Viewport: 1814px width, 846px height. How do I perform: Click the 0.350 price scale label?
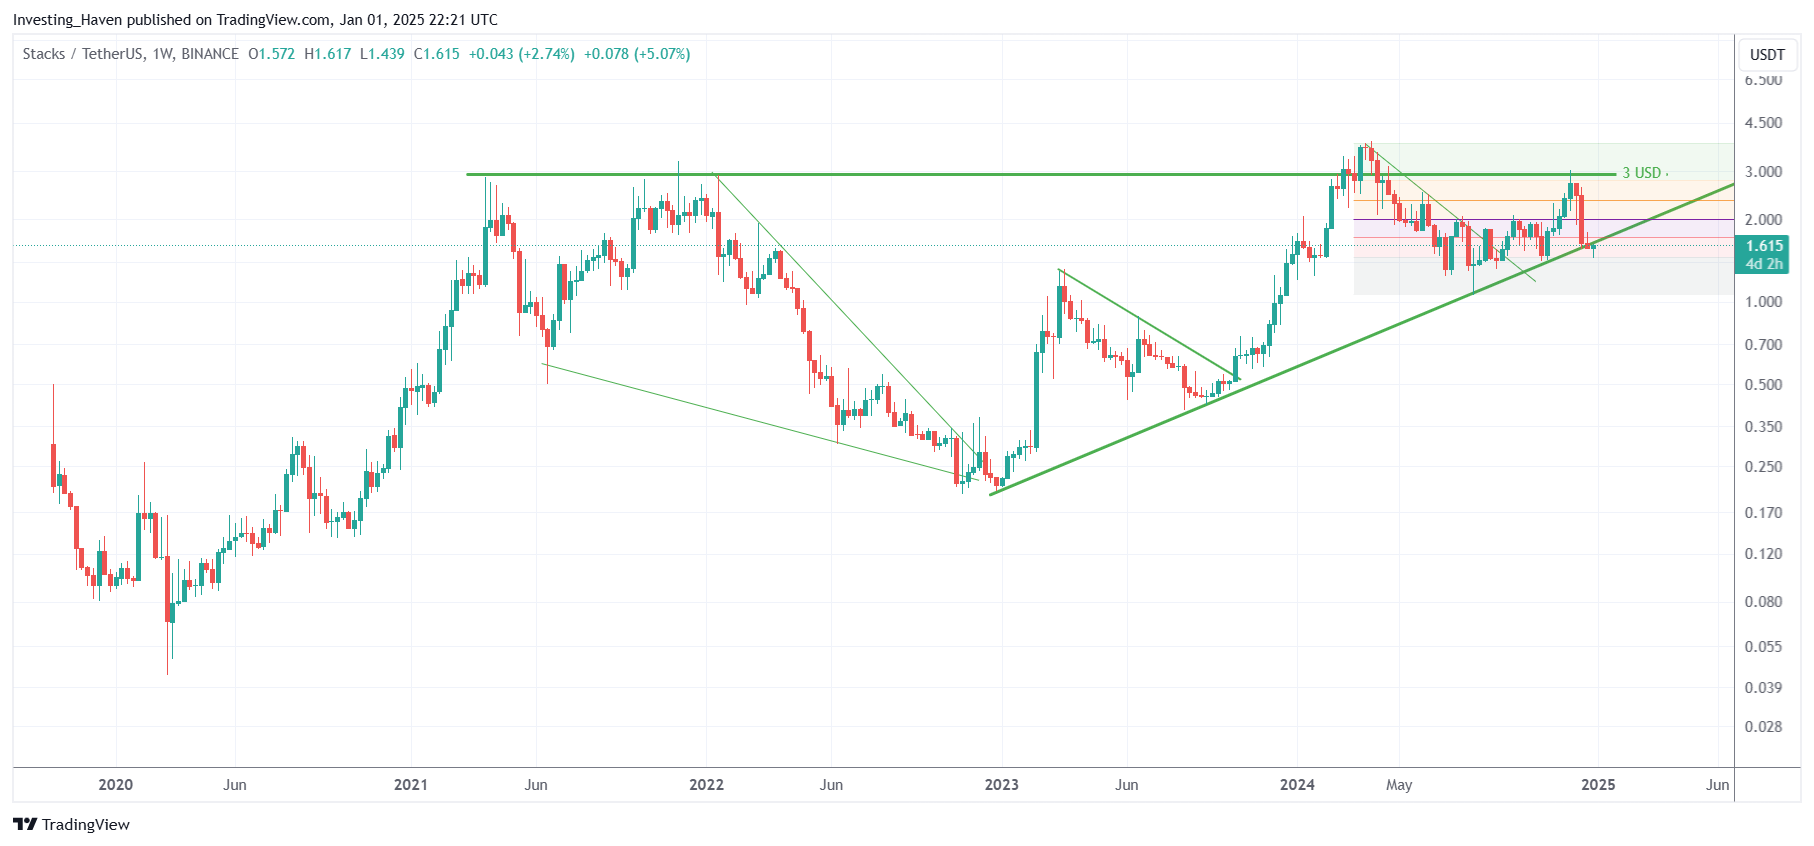[x=1763, y=427]
